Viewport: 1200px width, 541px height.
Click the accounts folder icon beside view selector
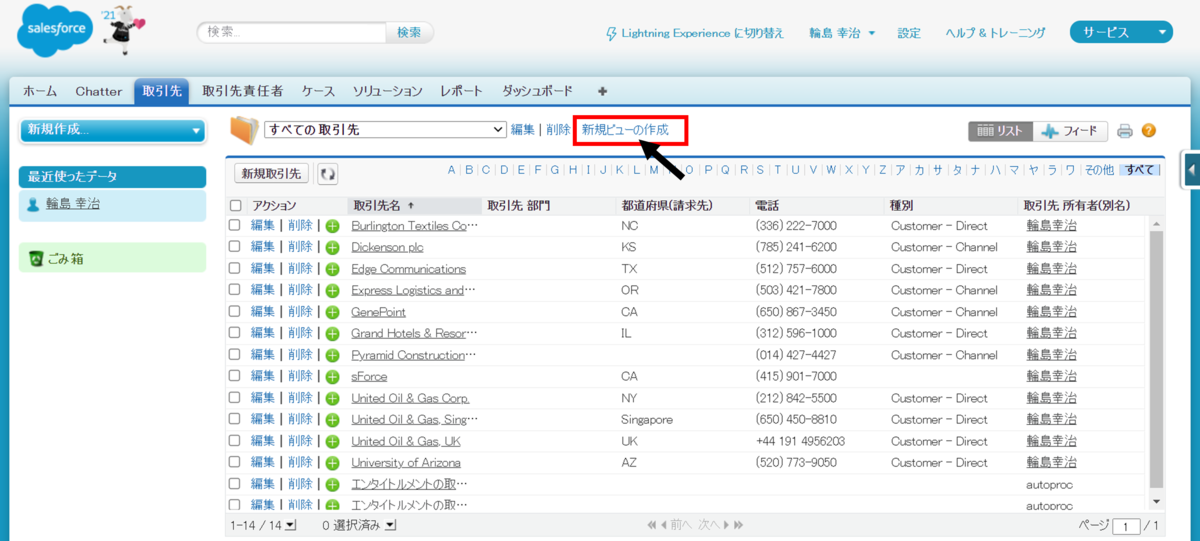(x=244, y=130)
